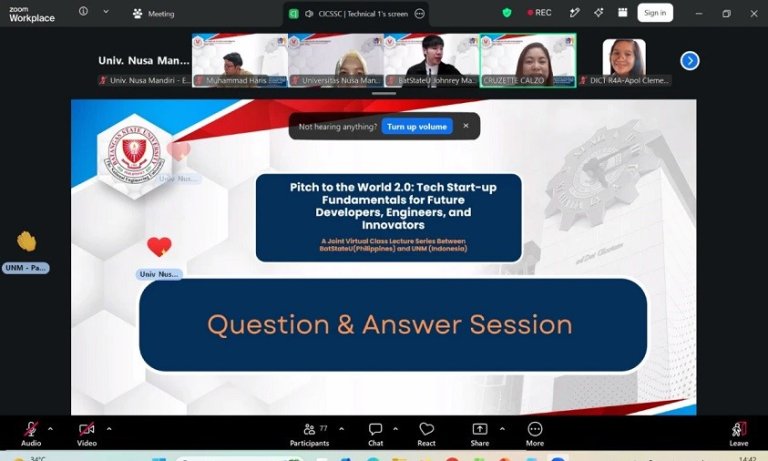Open the Participants panel

coord(310,435)
